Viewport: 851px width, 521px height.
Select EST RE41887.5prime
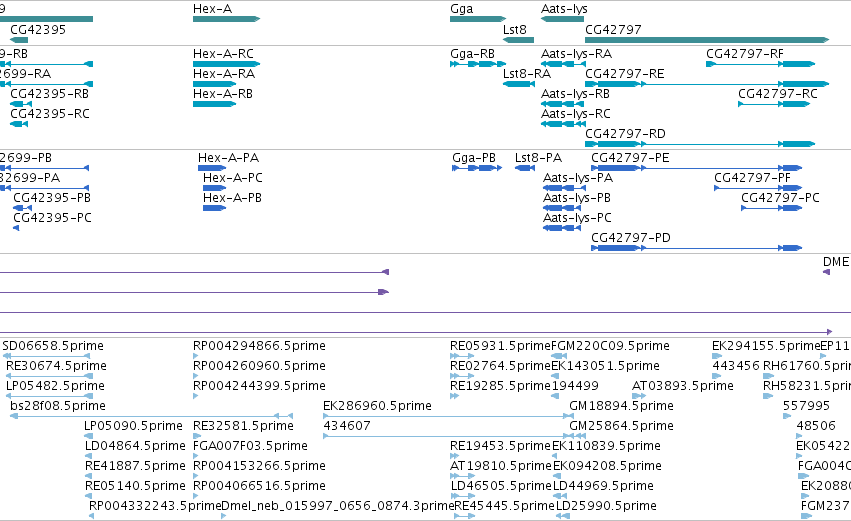pyautogui.click(x=89, y=476)
